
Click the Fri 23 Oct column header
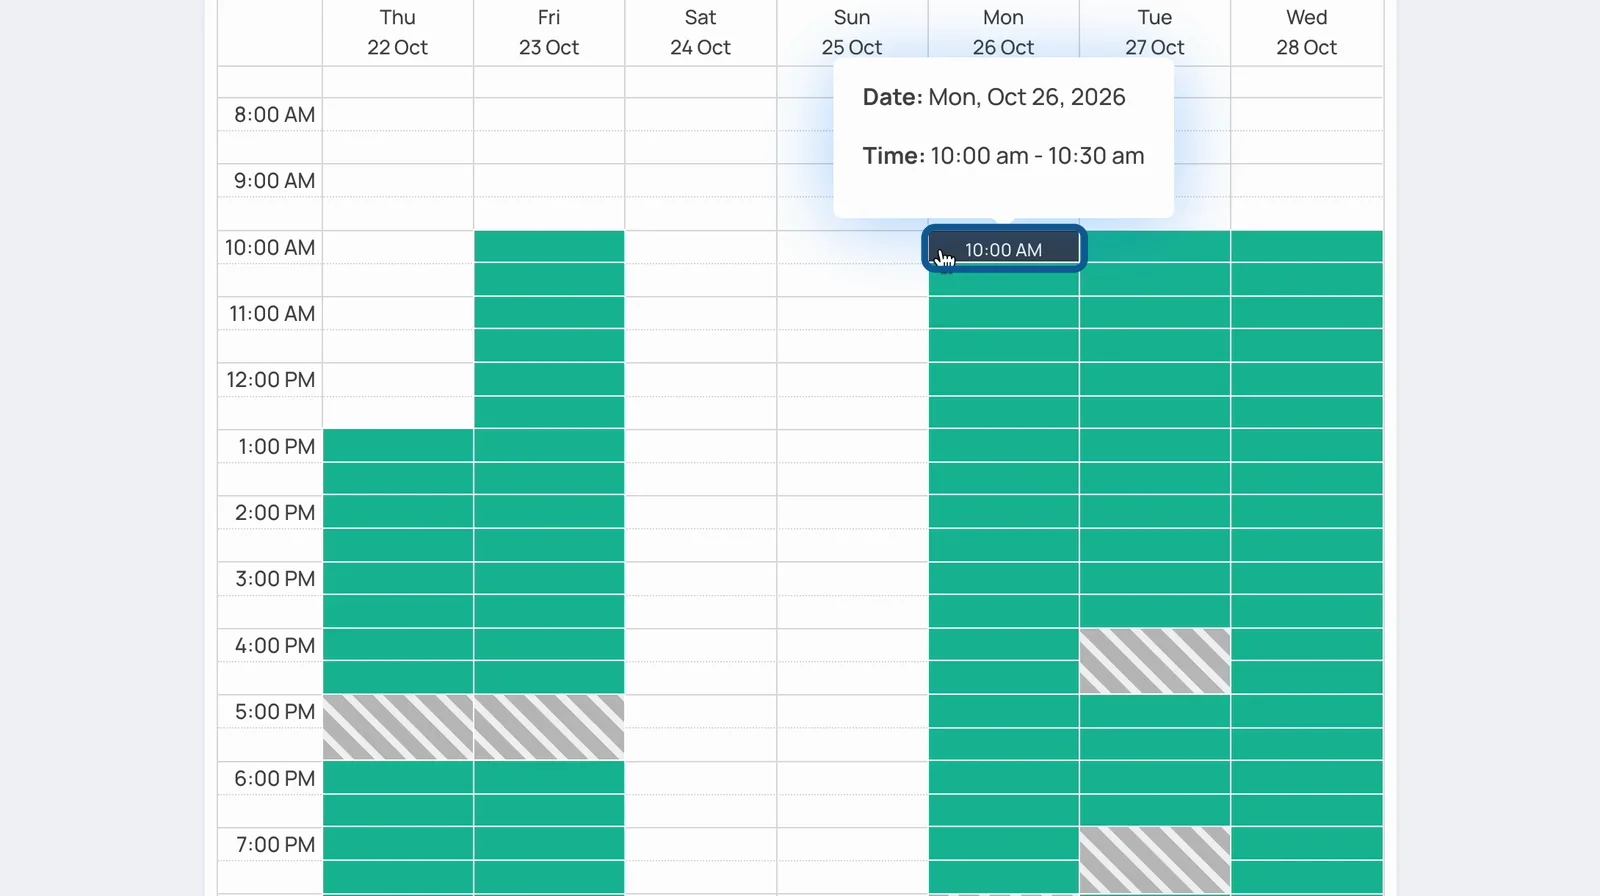click(x=549, y=32)
